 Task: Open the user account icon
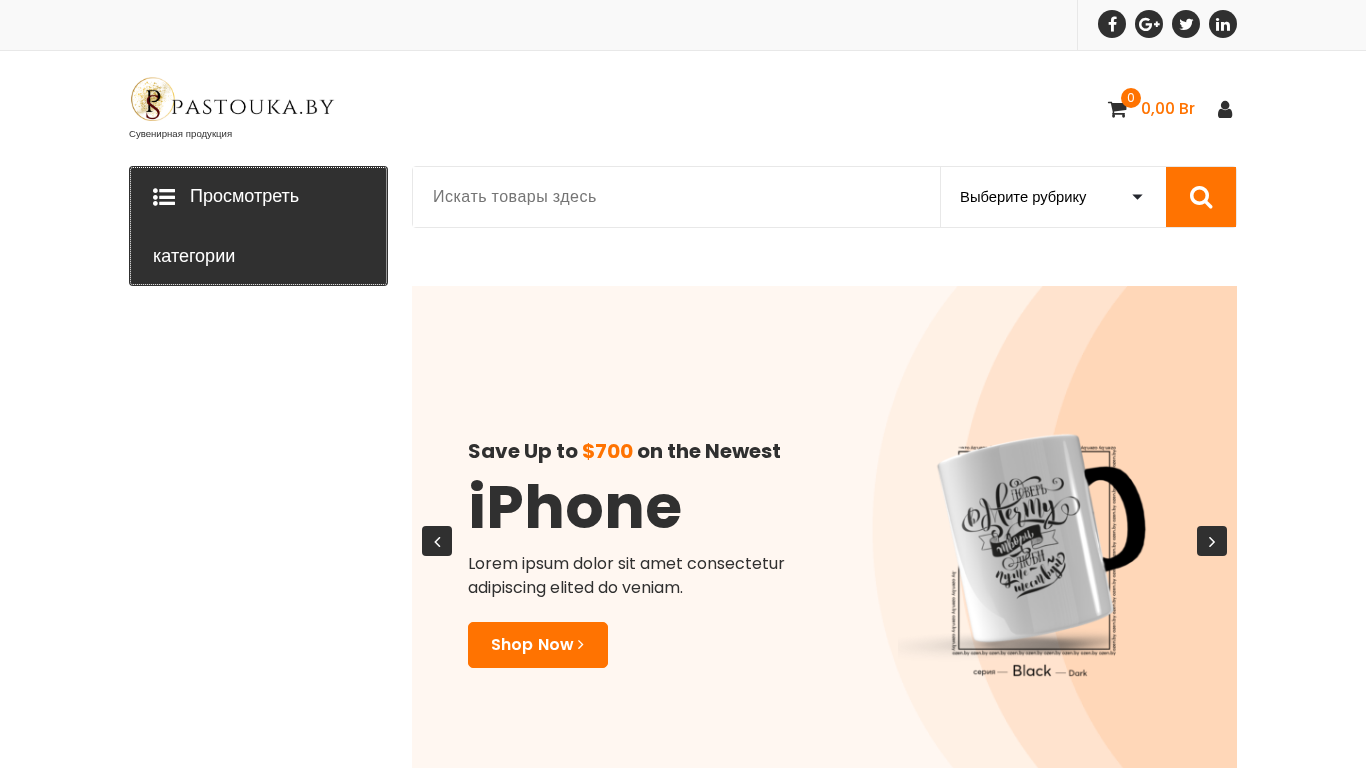[1225, 109]
